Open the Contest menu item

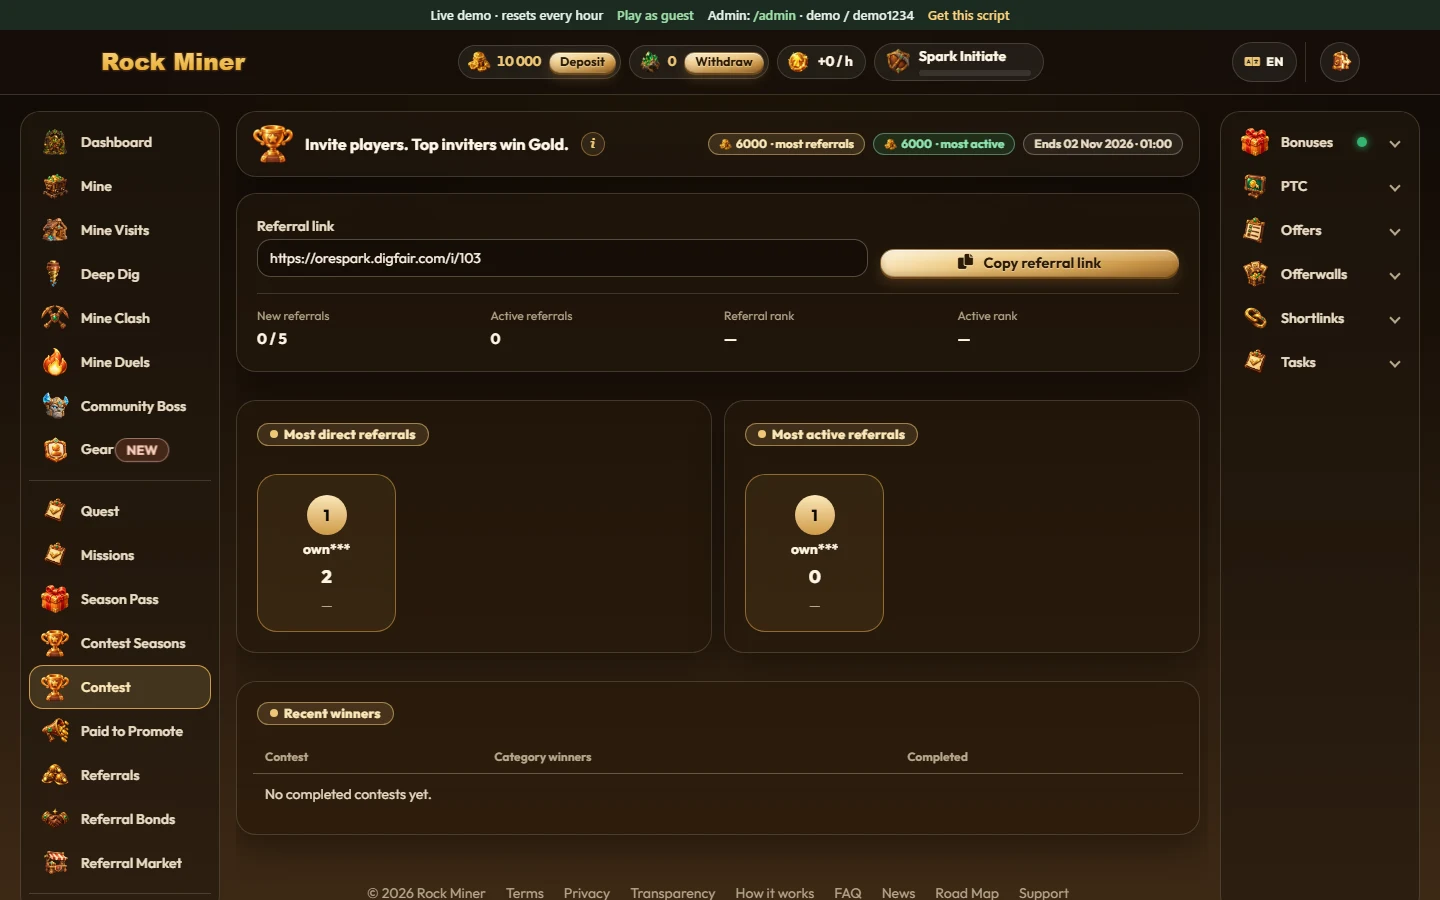coord(120,687)
